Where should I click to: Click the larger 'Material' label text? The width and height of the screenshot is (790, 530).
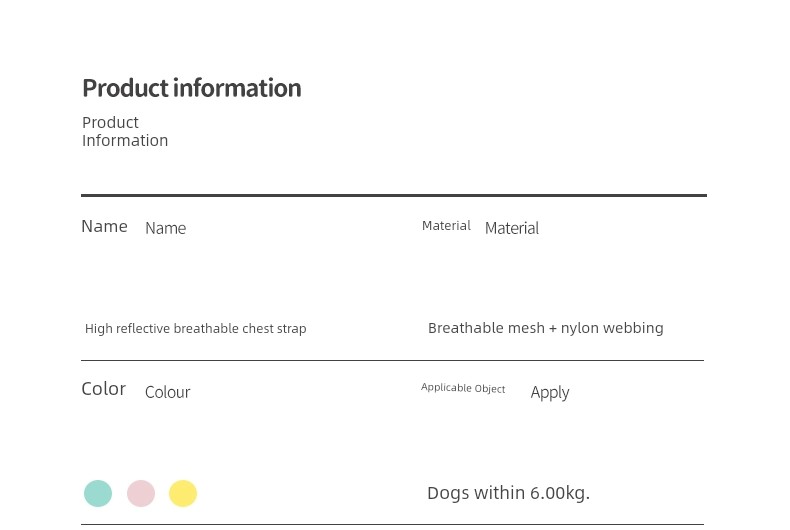coord(511,228)
